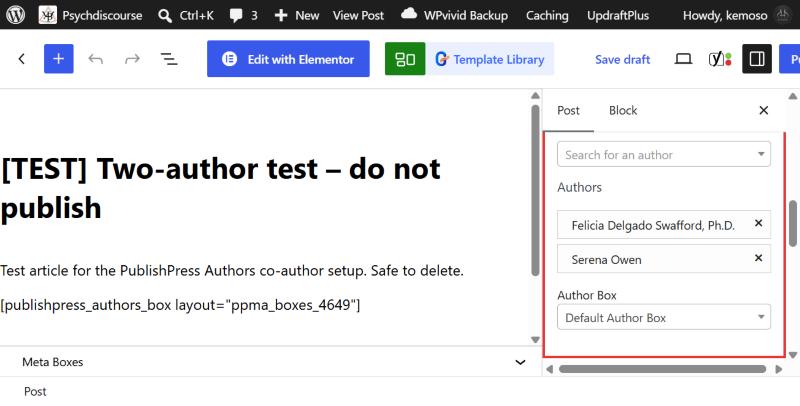Viewport: 800px width, 406px height.
Task: Undo the last change
Action: tap(95, 59)
